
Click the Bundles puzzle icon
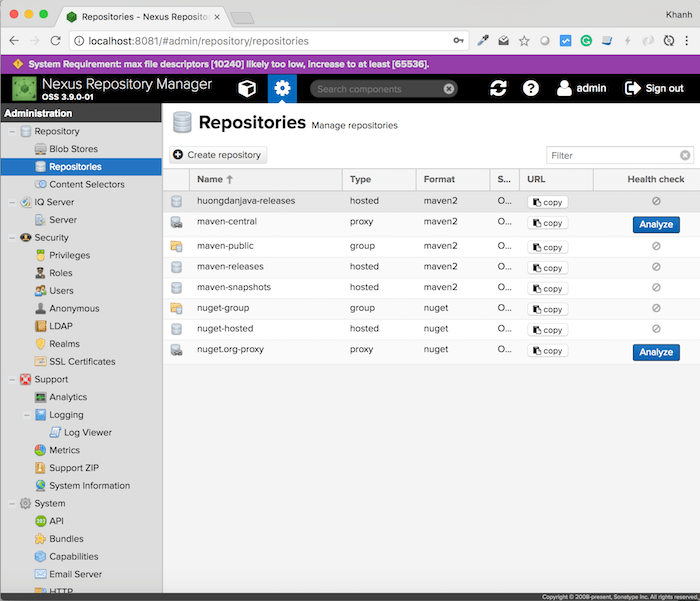click(x=40, y=539)
